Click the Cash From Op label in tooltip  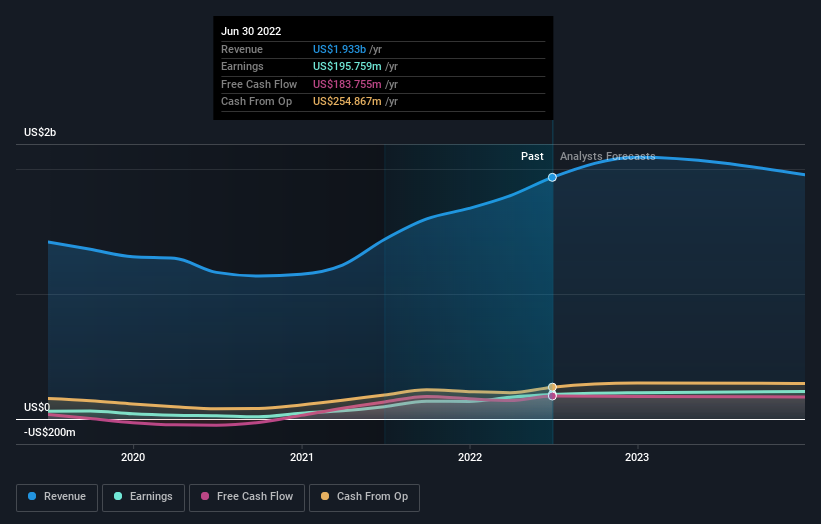tap(257, 102)
